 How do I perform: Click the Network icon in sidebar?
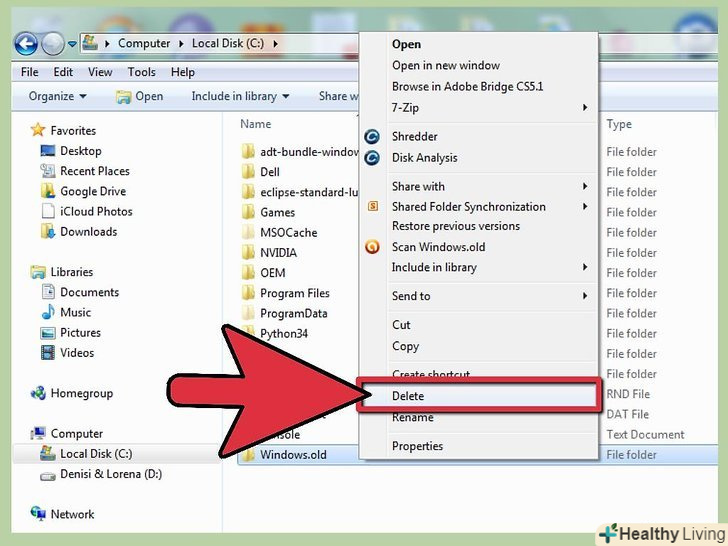(x=38, y=513)
